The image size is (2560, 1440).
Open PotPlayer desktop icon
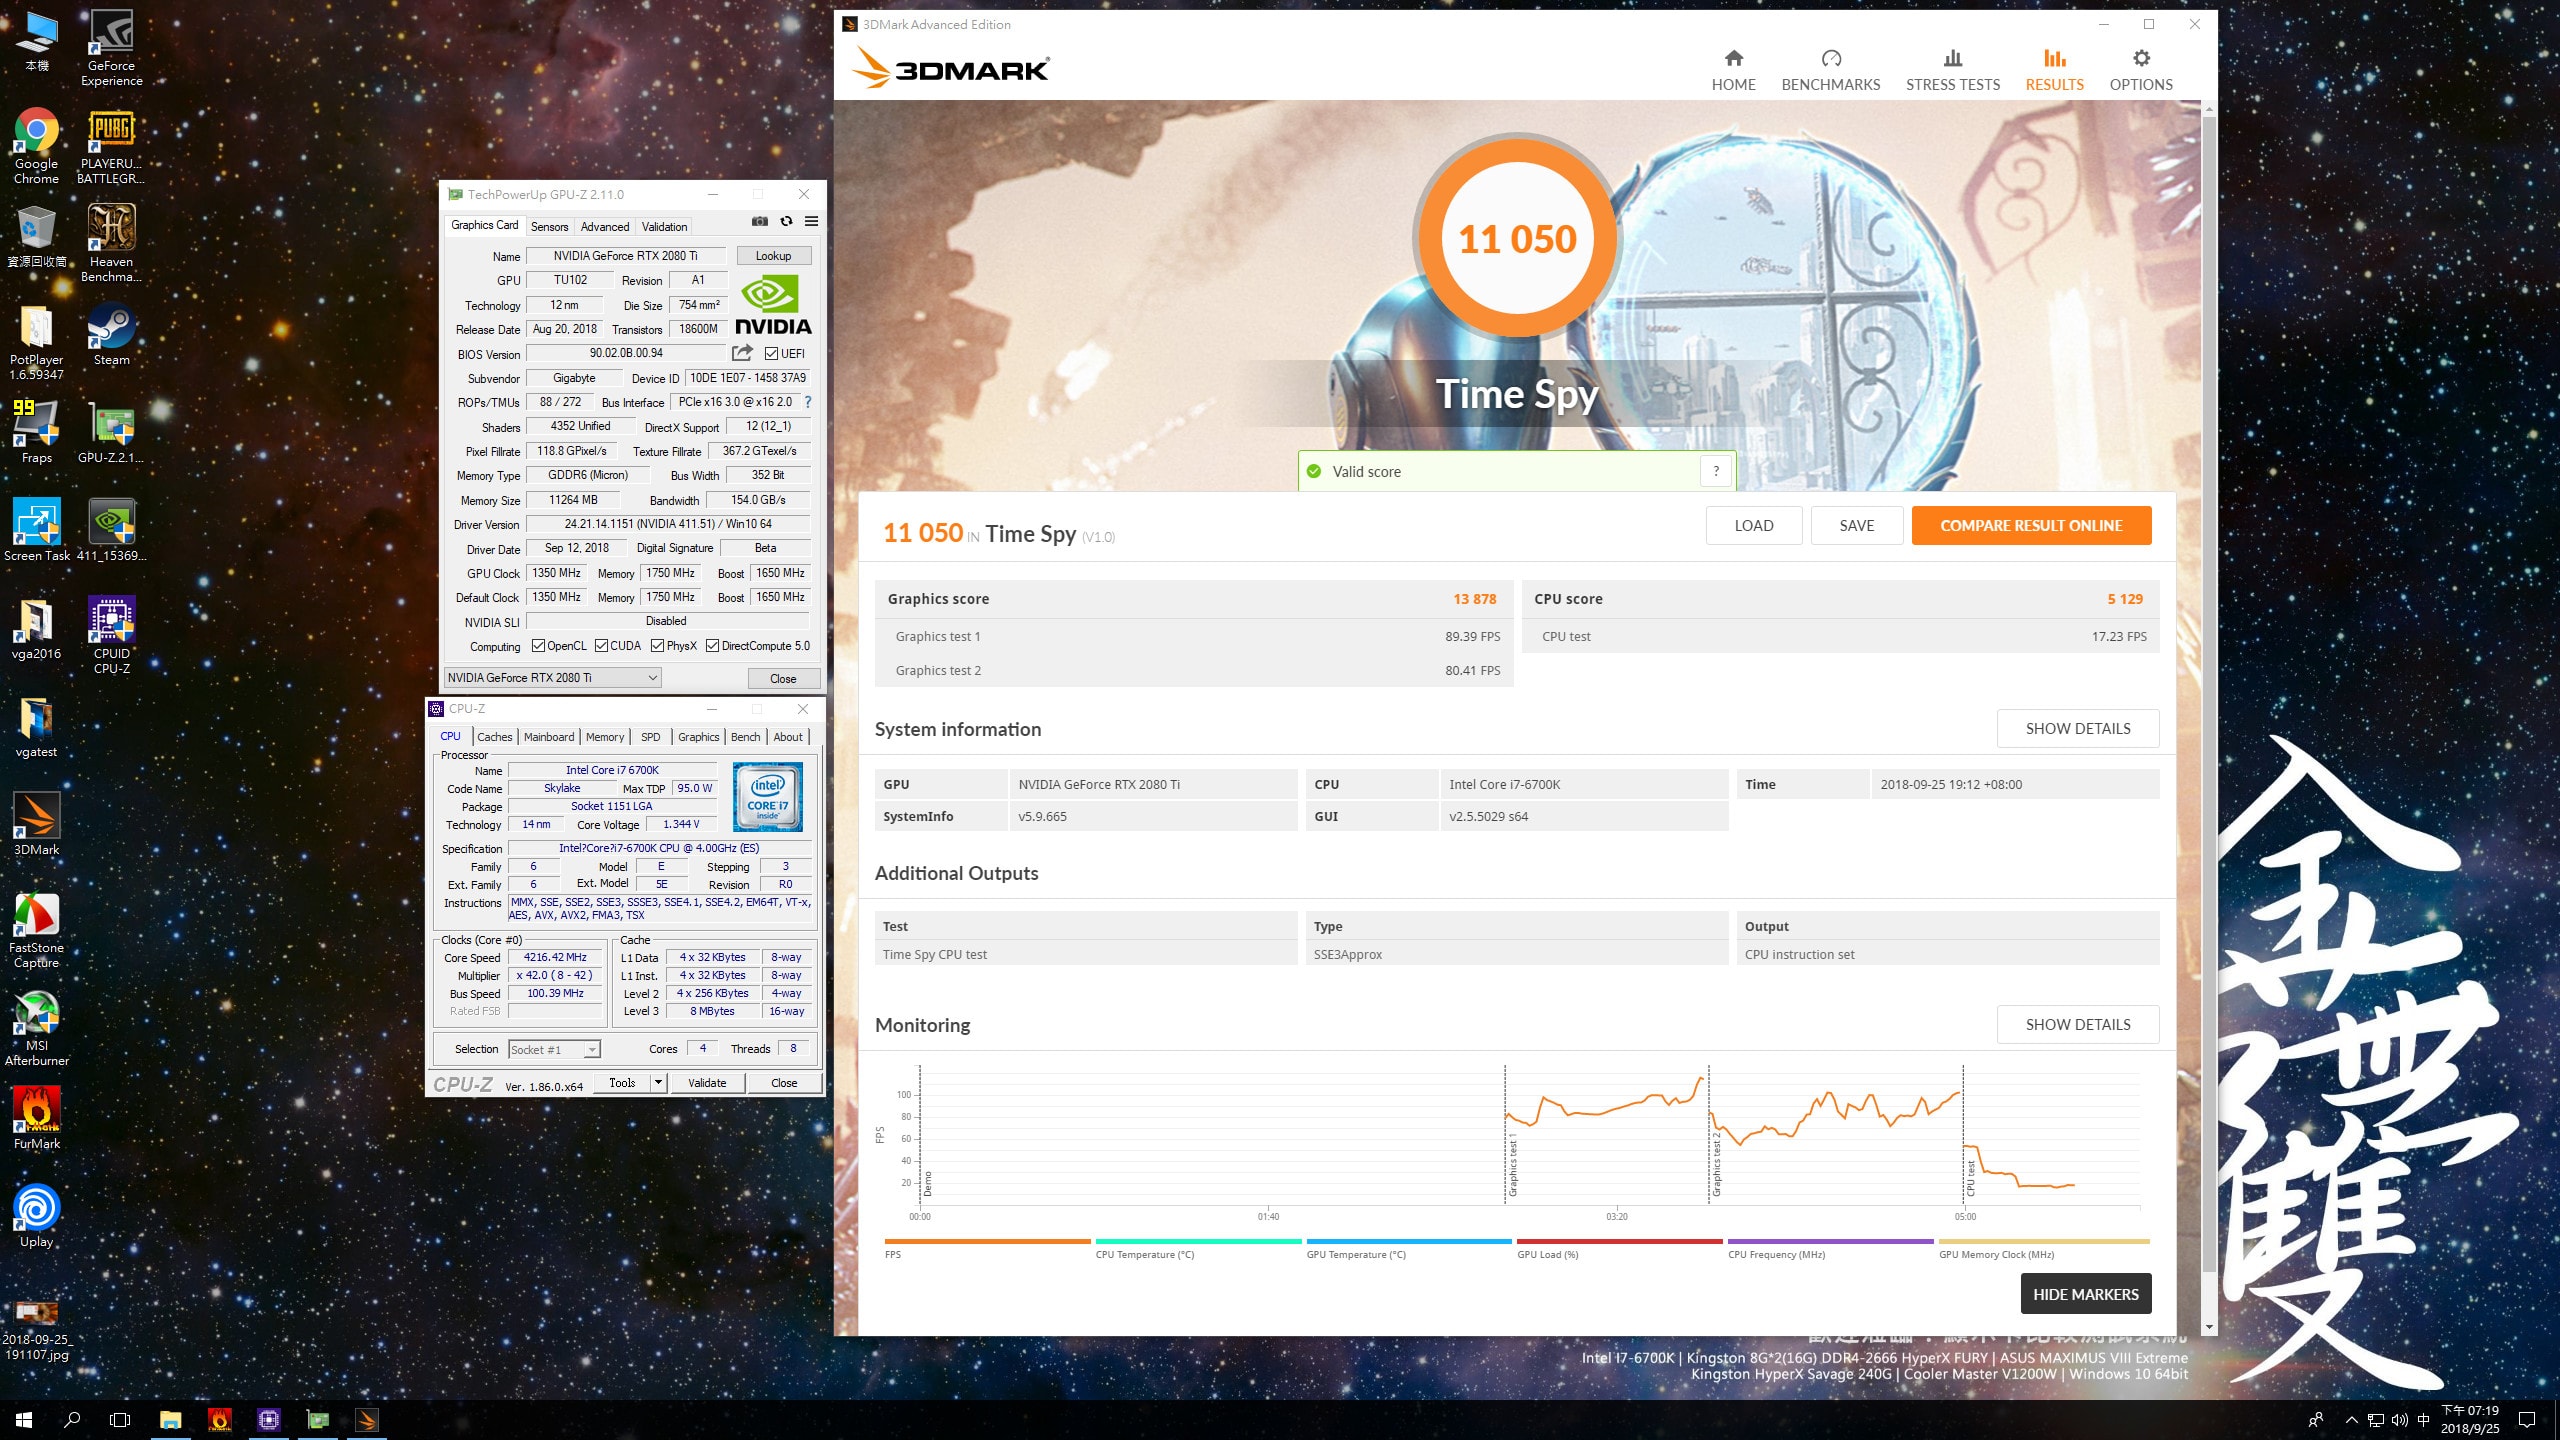pos(36,342)
